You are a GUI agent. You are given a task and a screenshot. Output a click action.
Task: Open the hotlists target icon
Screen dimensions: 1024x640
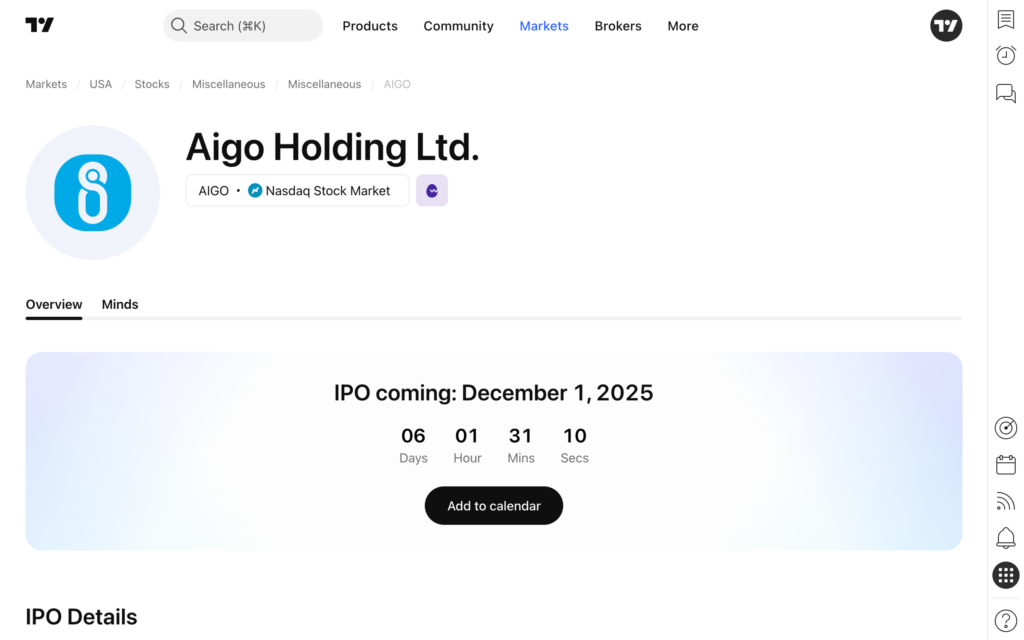pos(1006,428)
